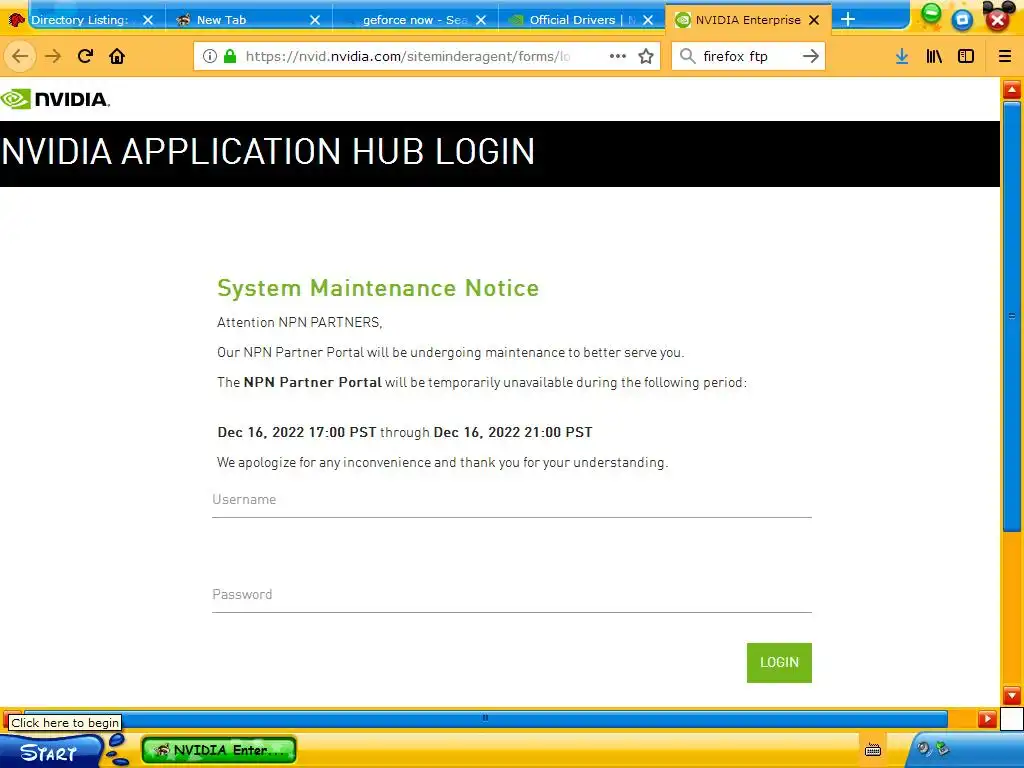1024x768 pixels.
Task: Switch to geforce now search tab
Action: (x=415, y=20)
